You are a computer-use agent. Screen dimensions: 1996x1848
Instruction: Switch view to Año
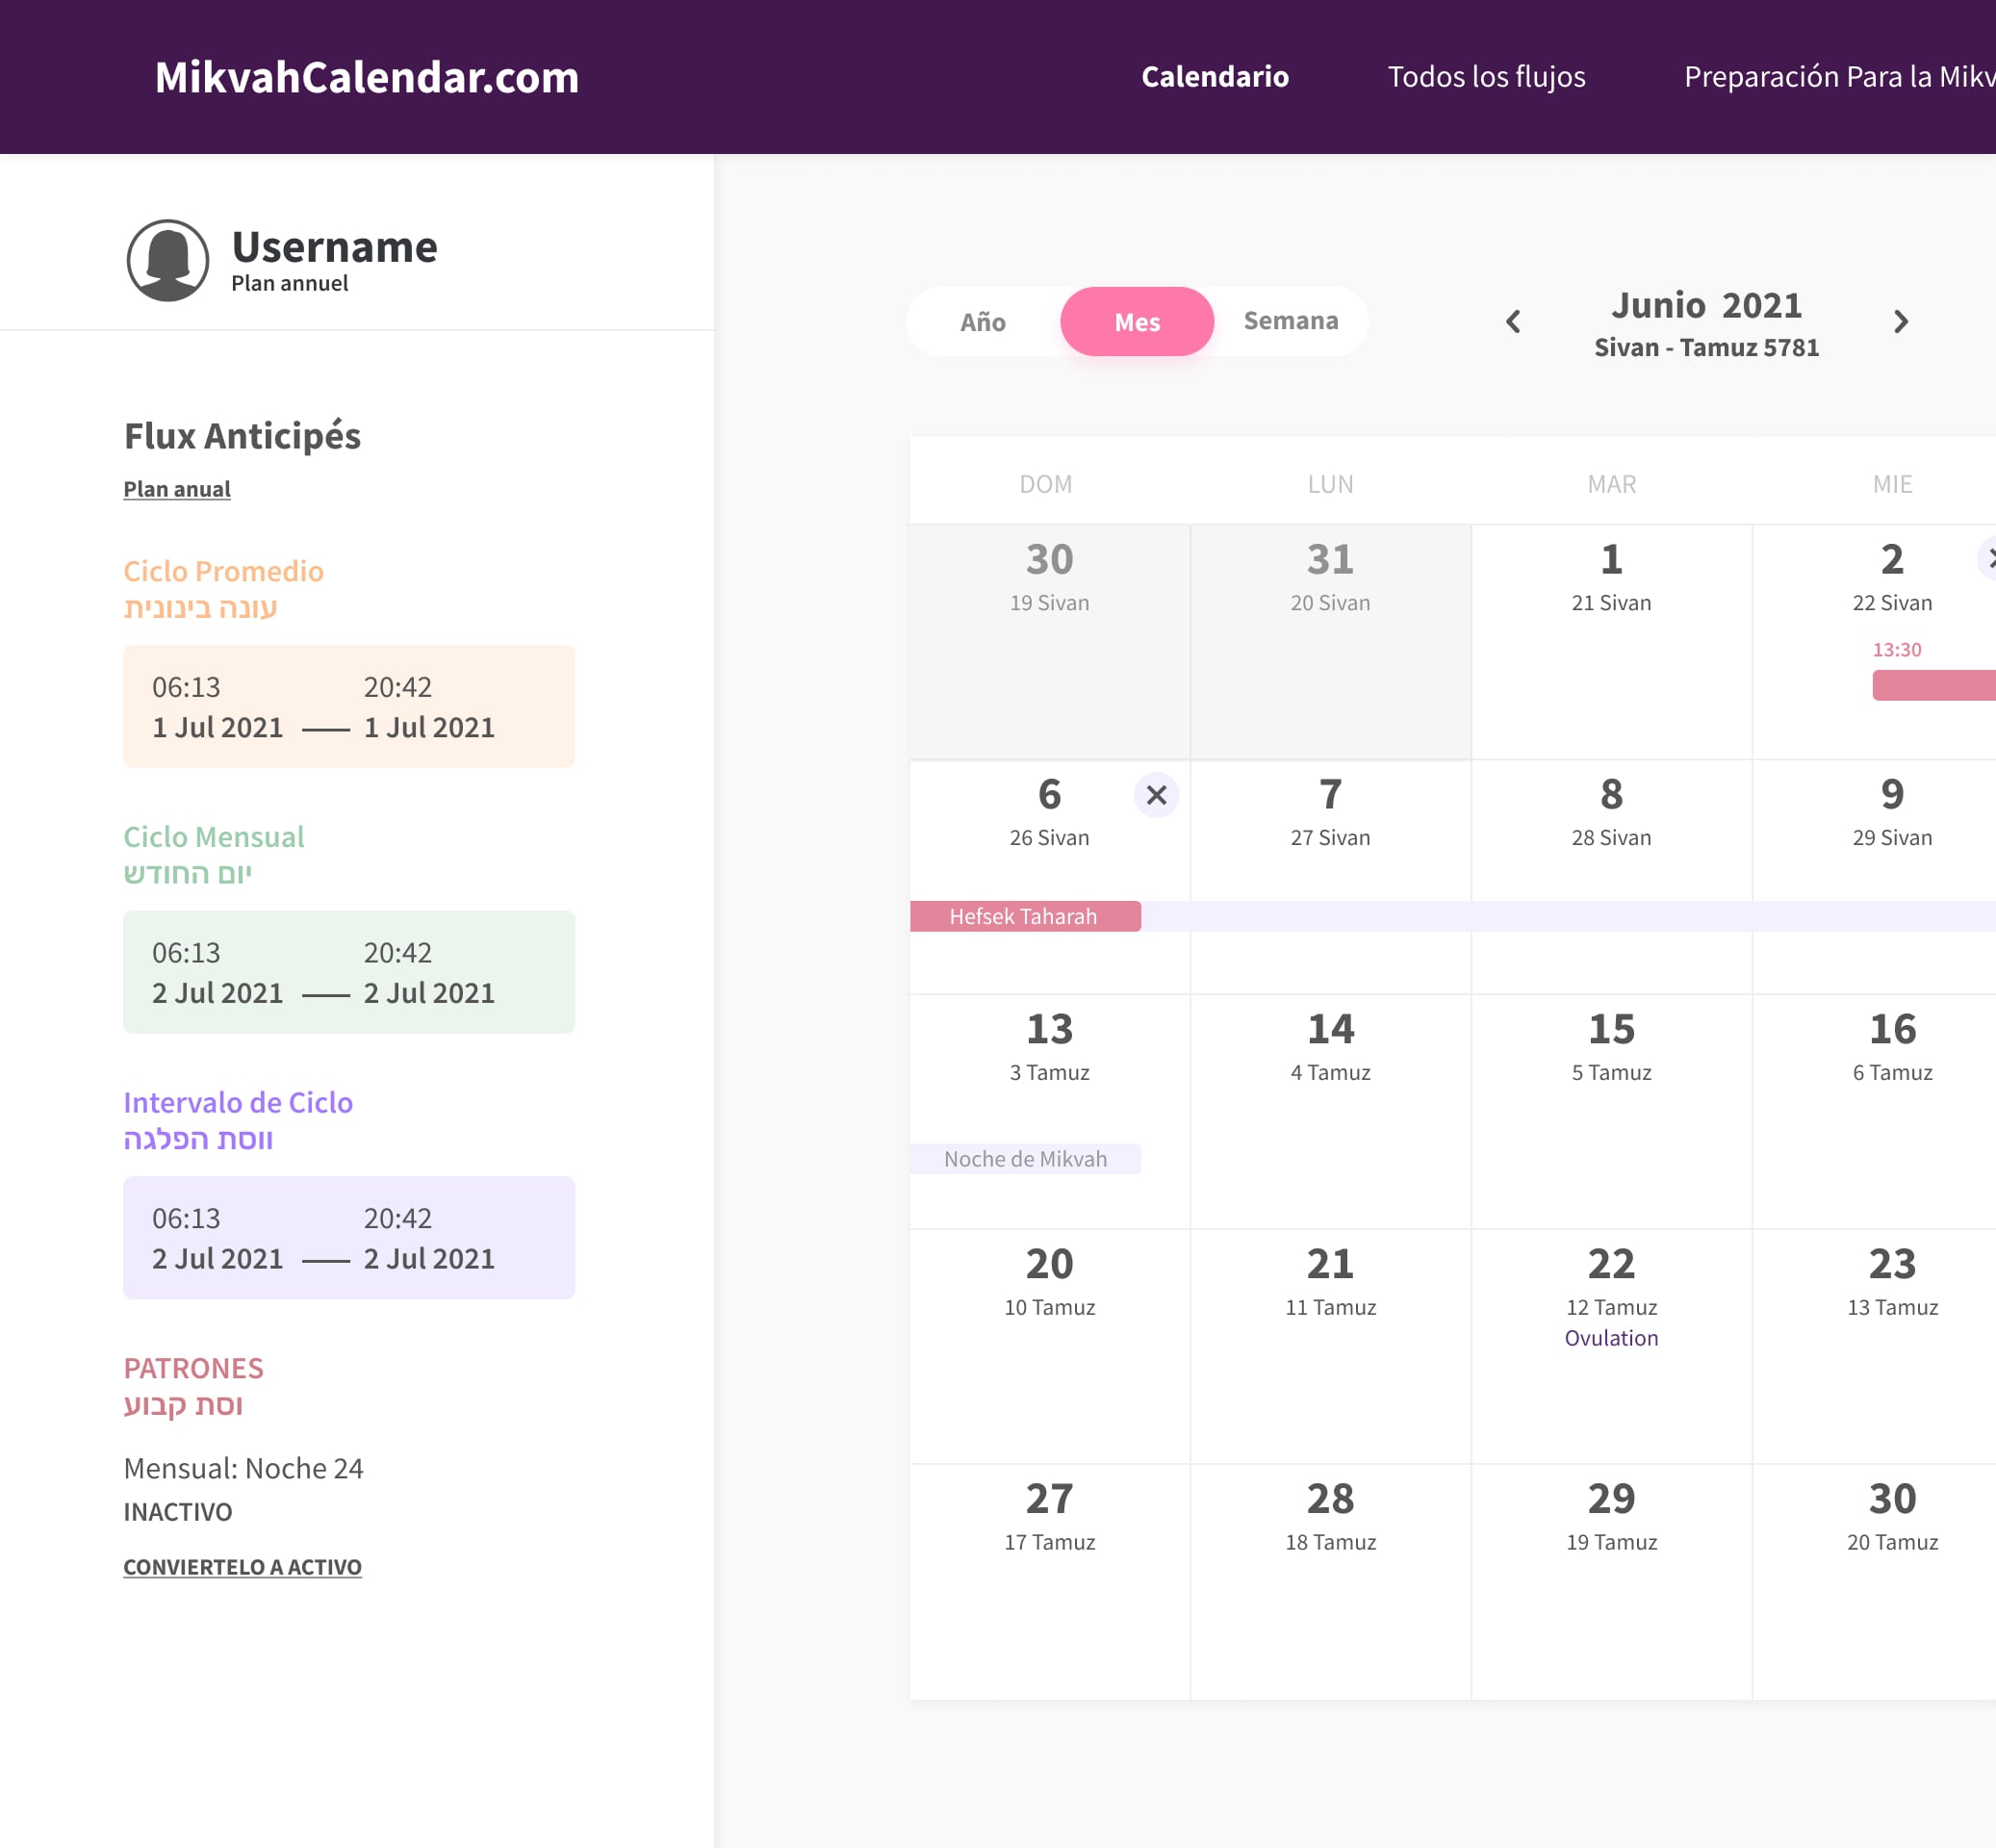click(x=982, y=322)
